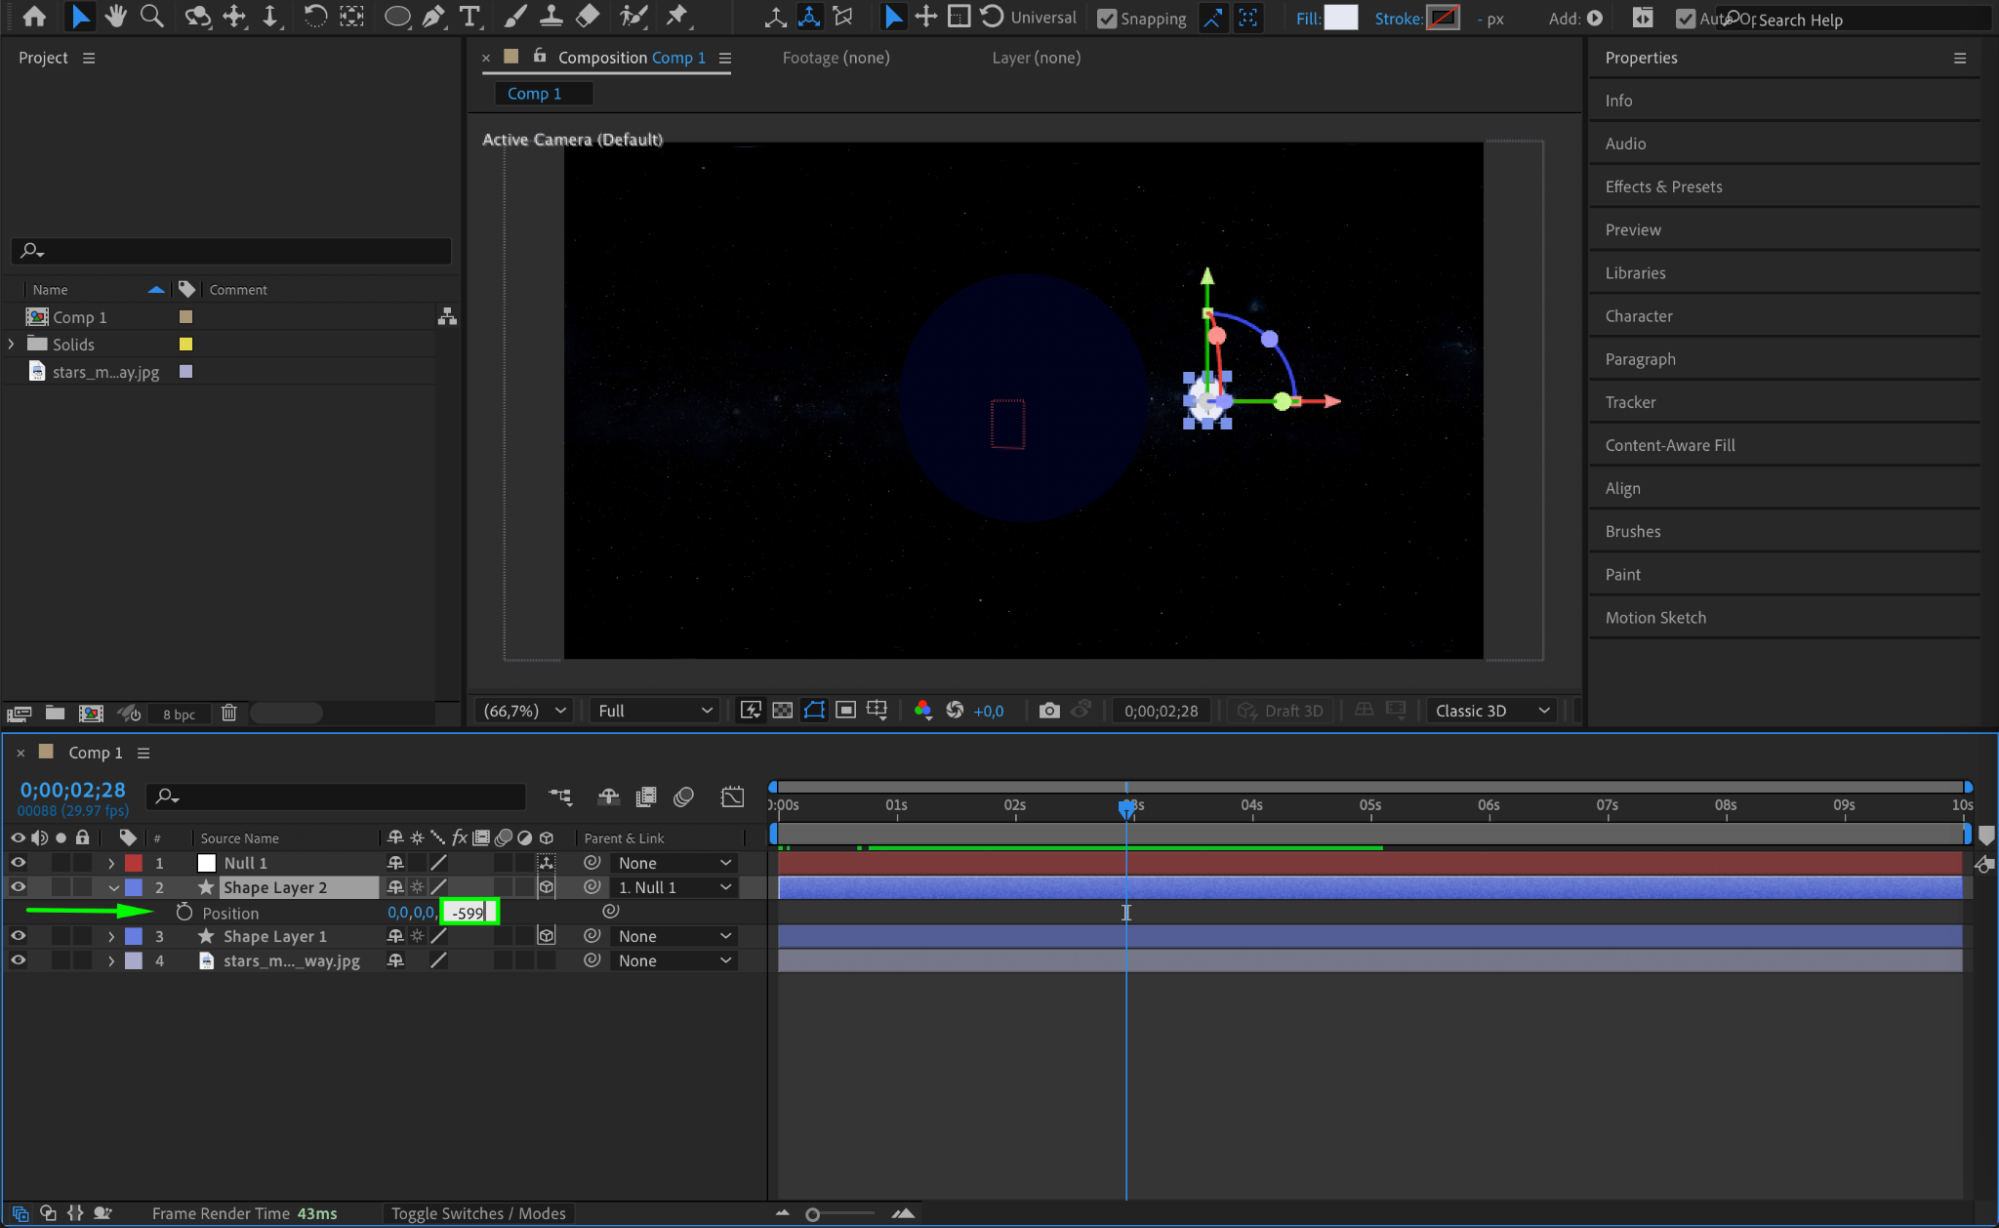
Task: Select the Rotation tool
Action: click(x=314, y=16)
